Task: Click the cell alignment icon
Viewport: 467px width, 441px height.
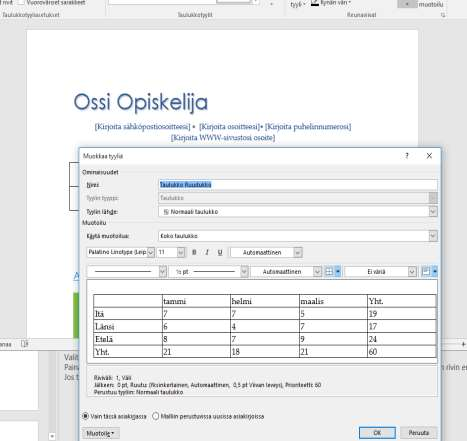Action: coord(426,272)
